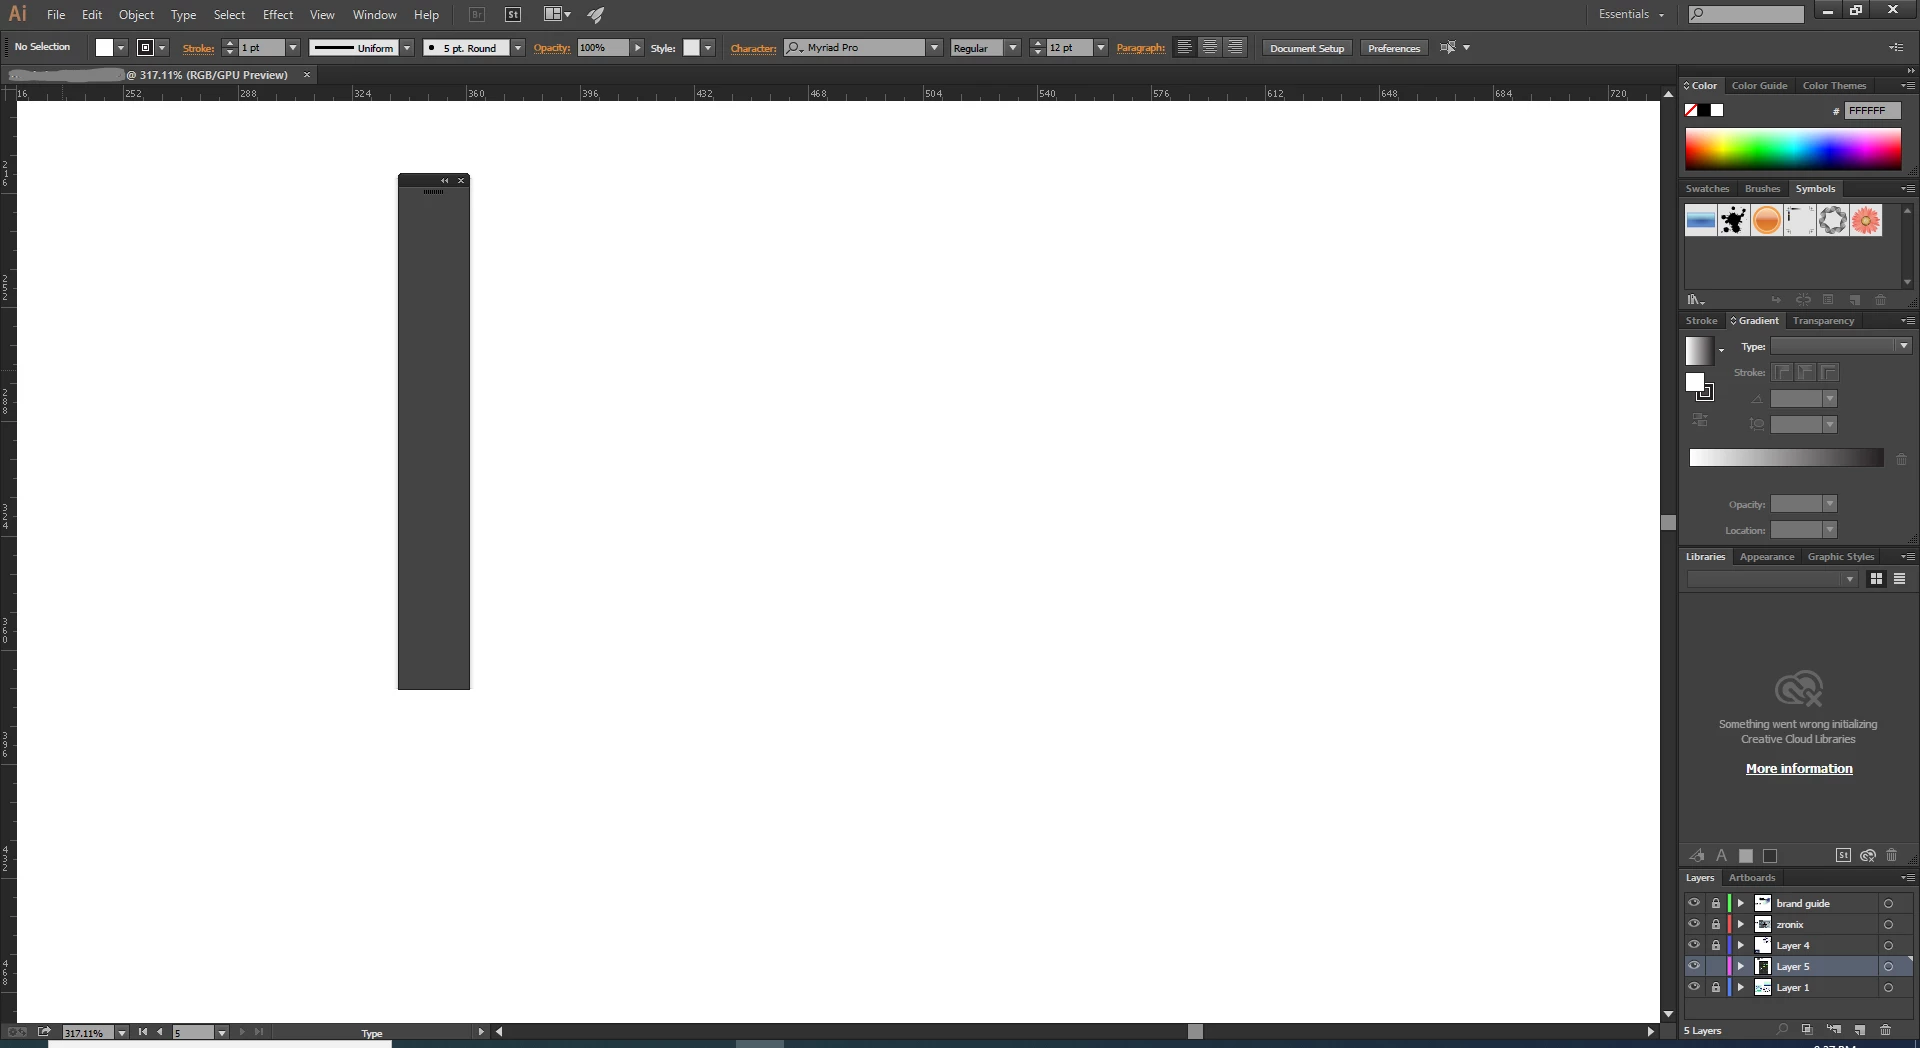Select the orange sphere symbol
Viewport: 1920px width, 1048px height.
point(1767,220)
